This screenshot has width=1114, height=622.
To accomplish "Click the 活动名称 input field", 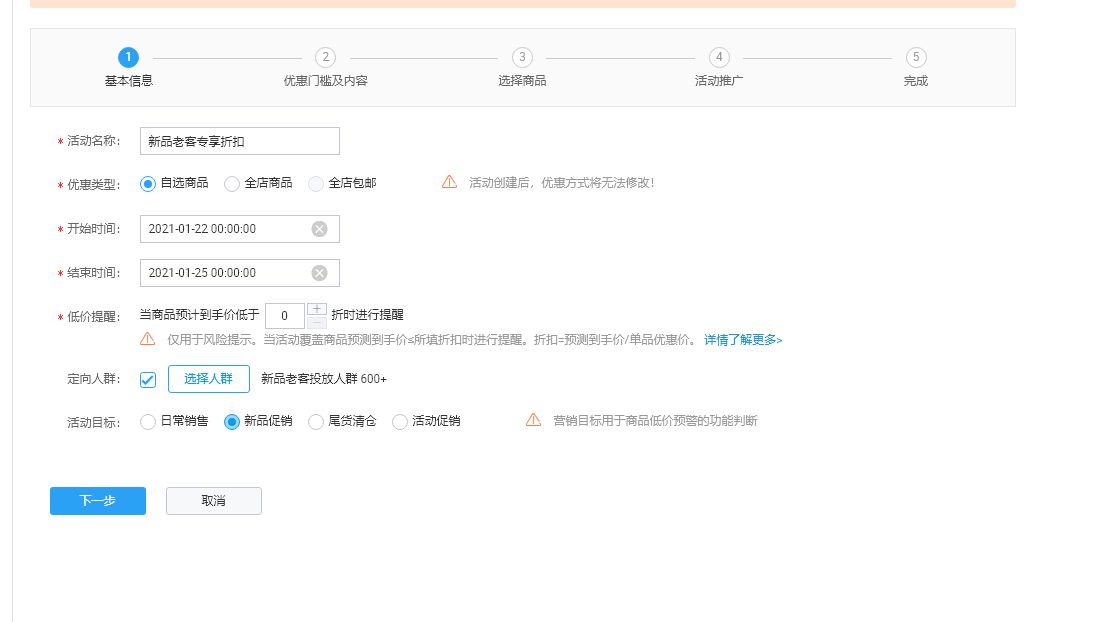I will 240,140.
